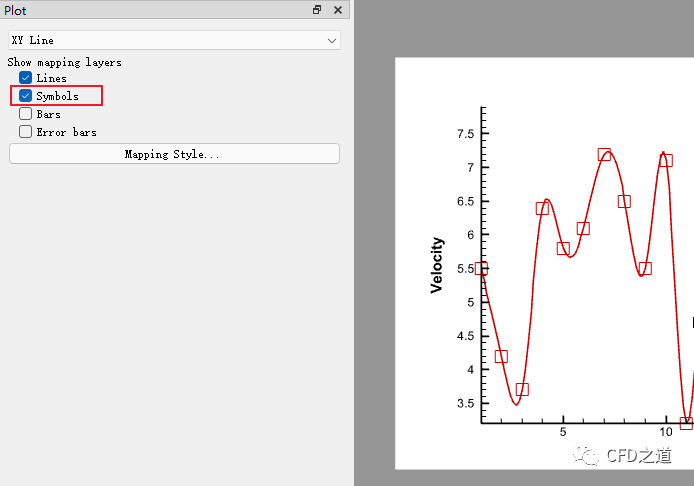Viewport: 694px width, 486px height.
Task: Undock the Plot panel using float icon
Action: [x=317, y=10]
